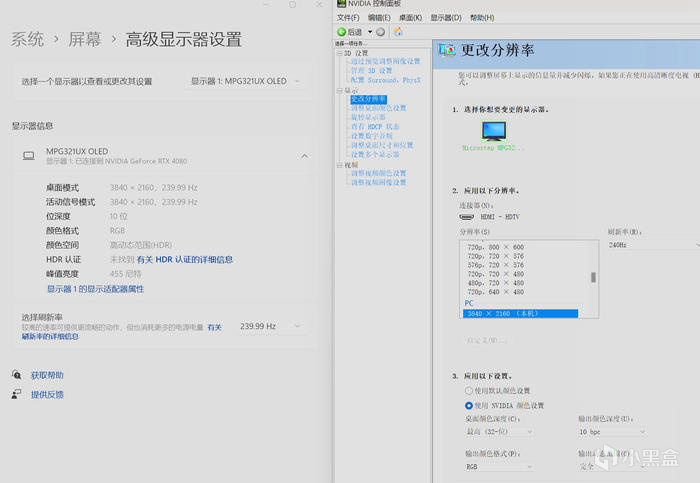The width and height of the screenshot is (700, 483).
Task: Click the NVIDIA logo in the title bar
Action: (342, 4)
